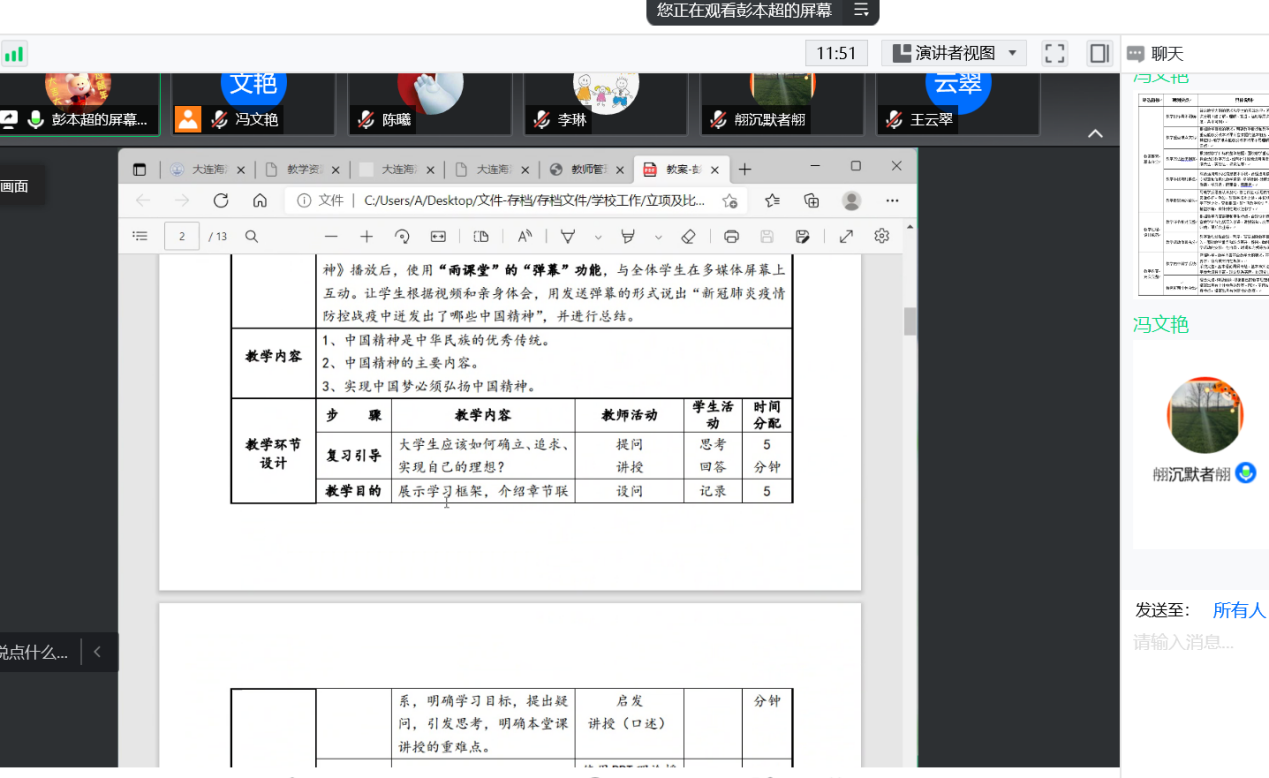Open the 演讲者视图 view dropdown

[1012, 53]
